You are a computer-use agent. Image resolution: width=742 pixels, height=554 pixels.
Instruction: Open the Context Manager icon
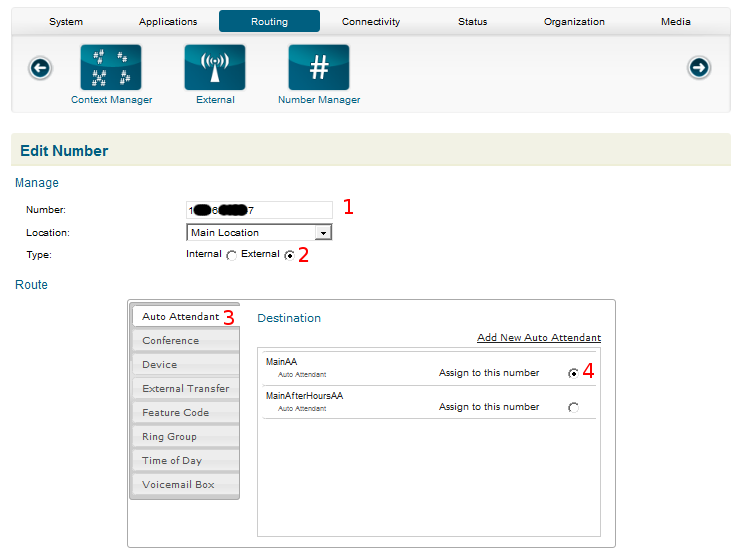click(111, 67)
